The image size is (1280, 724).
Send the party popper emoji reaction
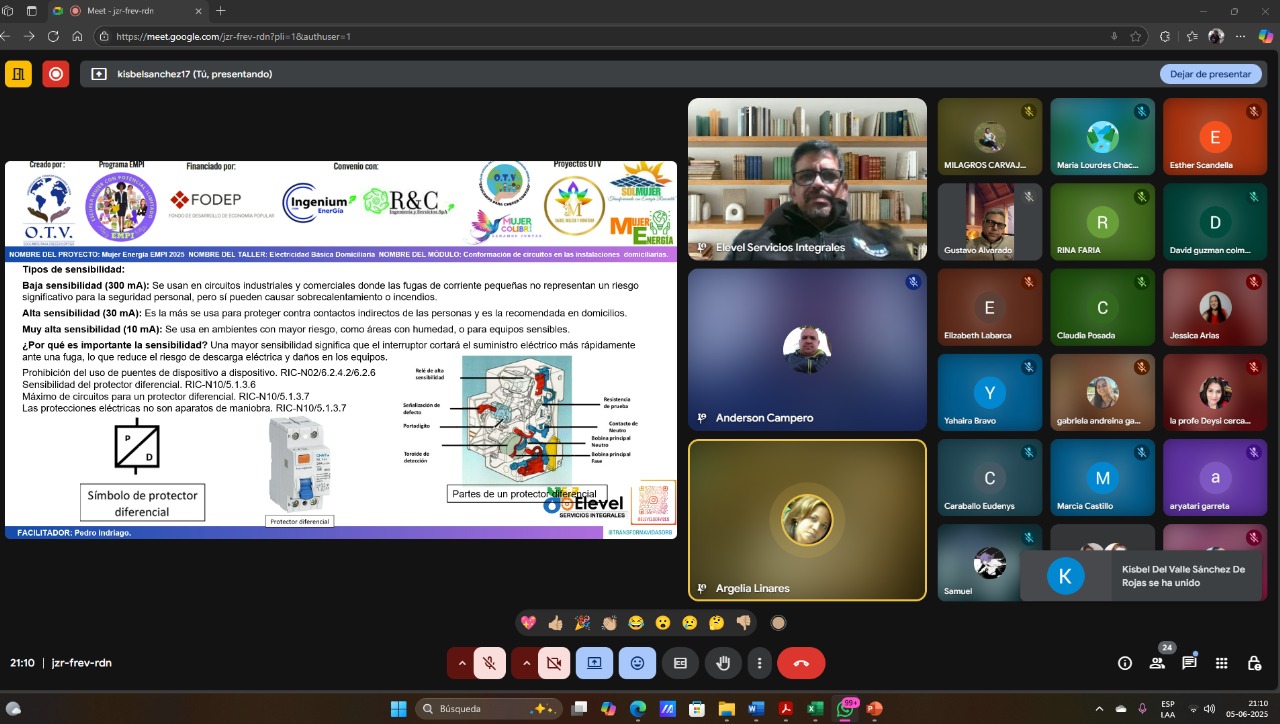pos(582,623)
